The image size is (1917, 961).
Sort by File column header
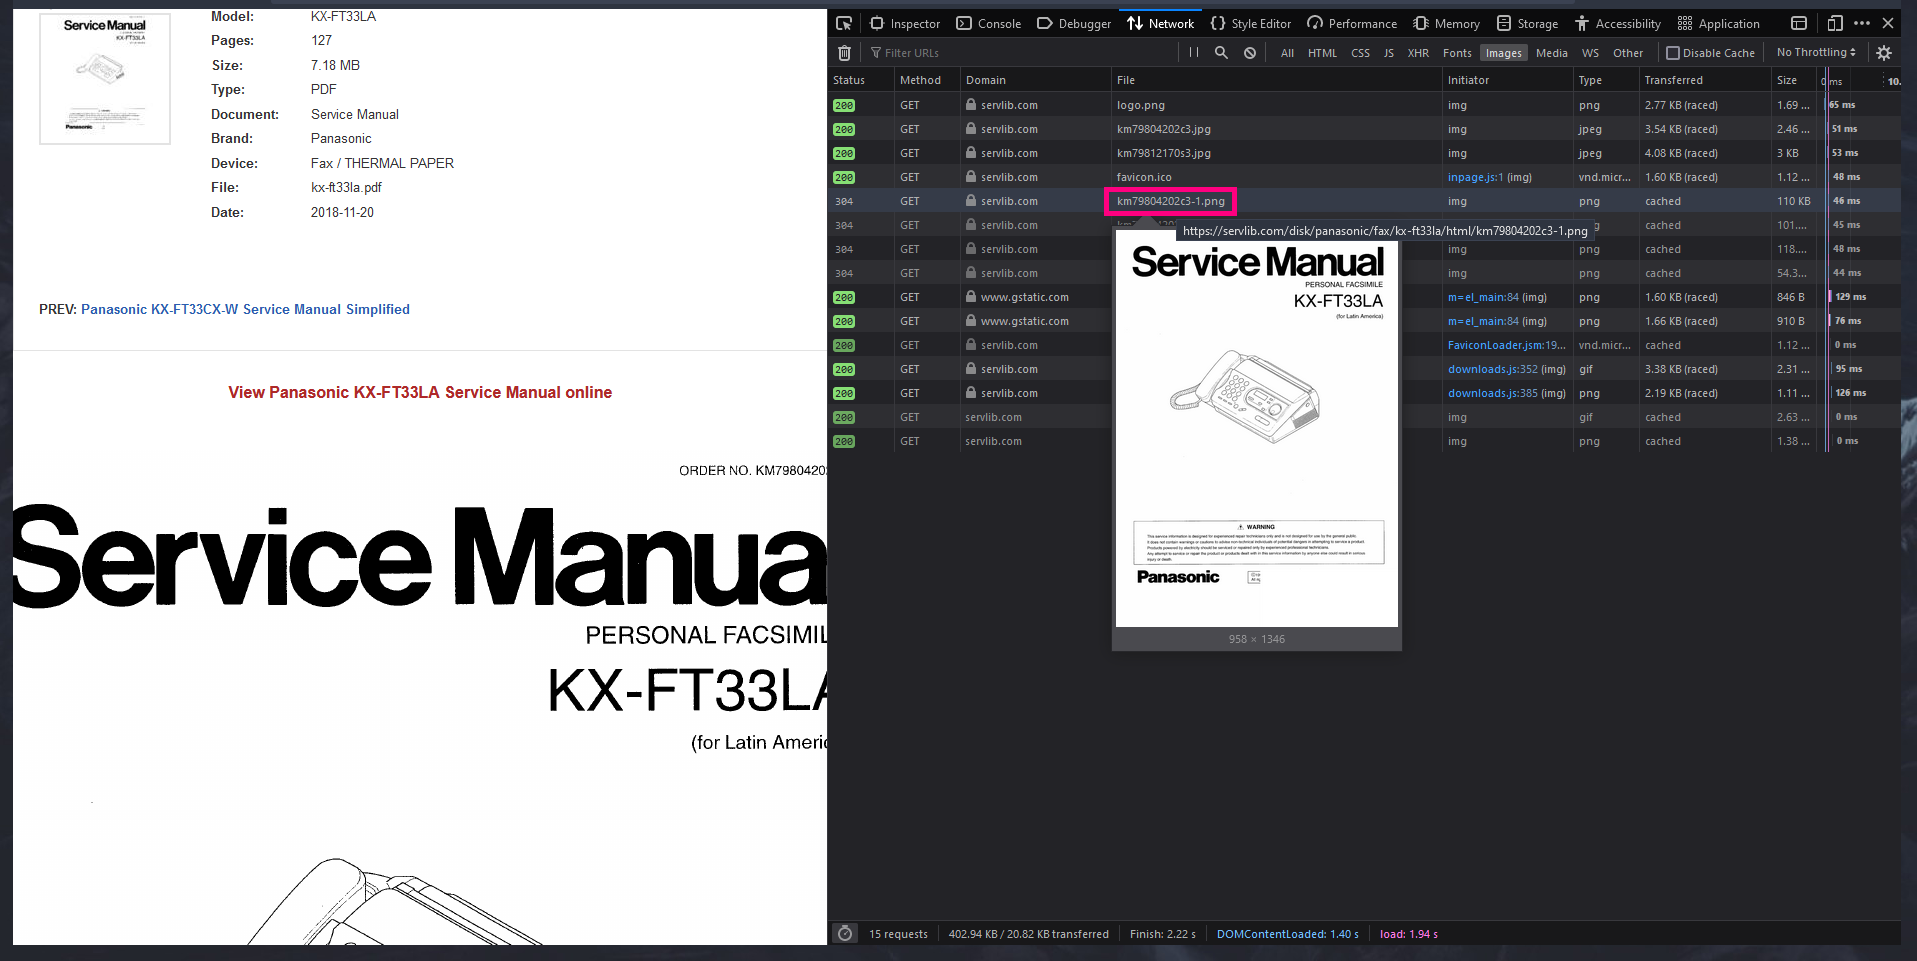click(1276, 80)
